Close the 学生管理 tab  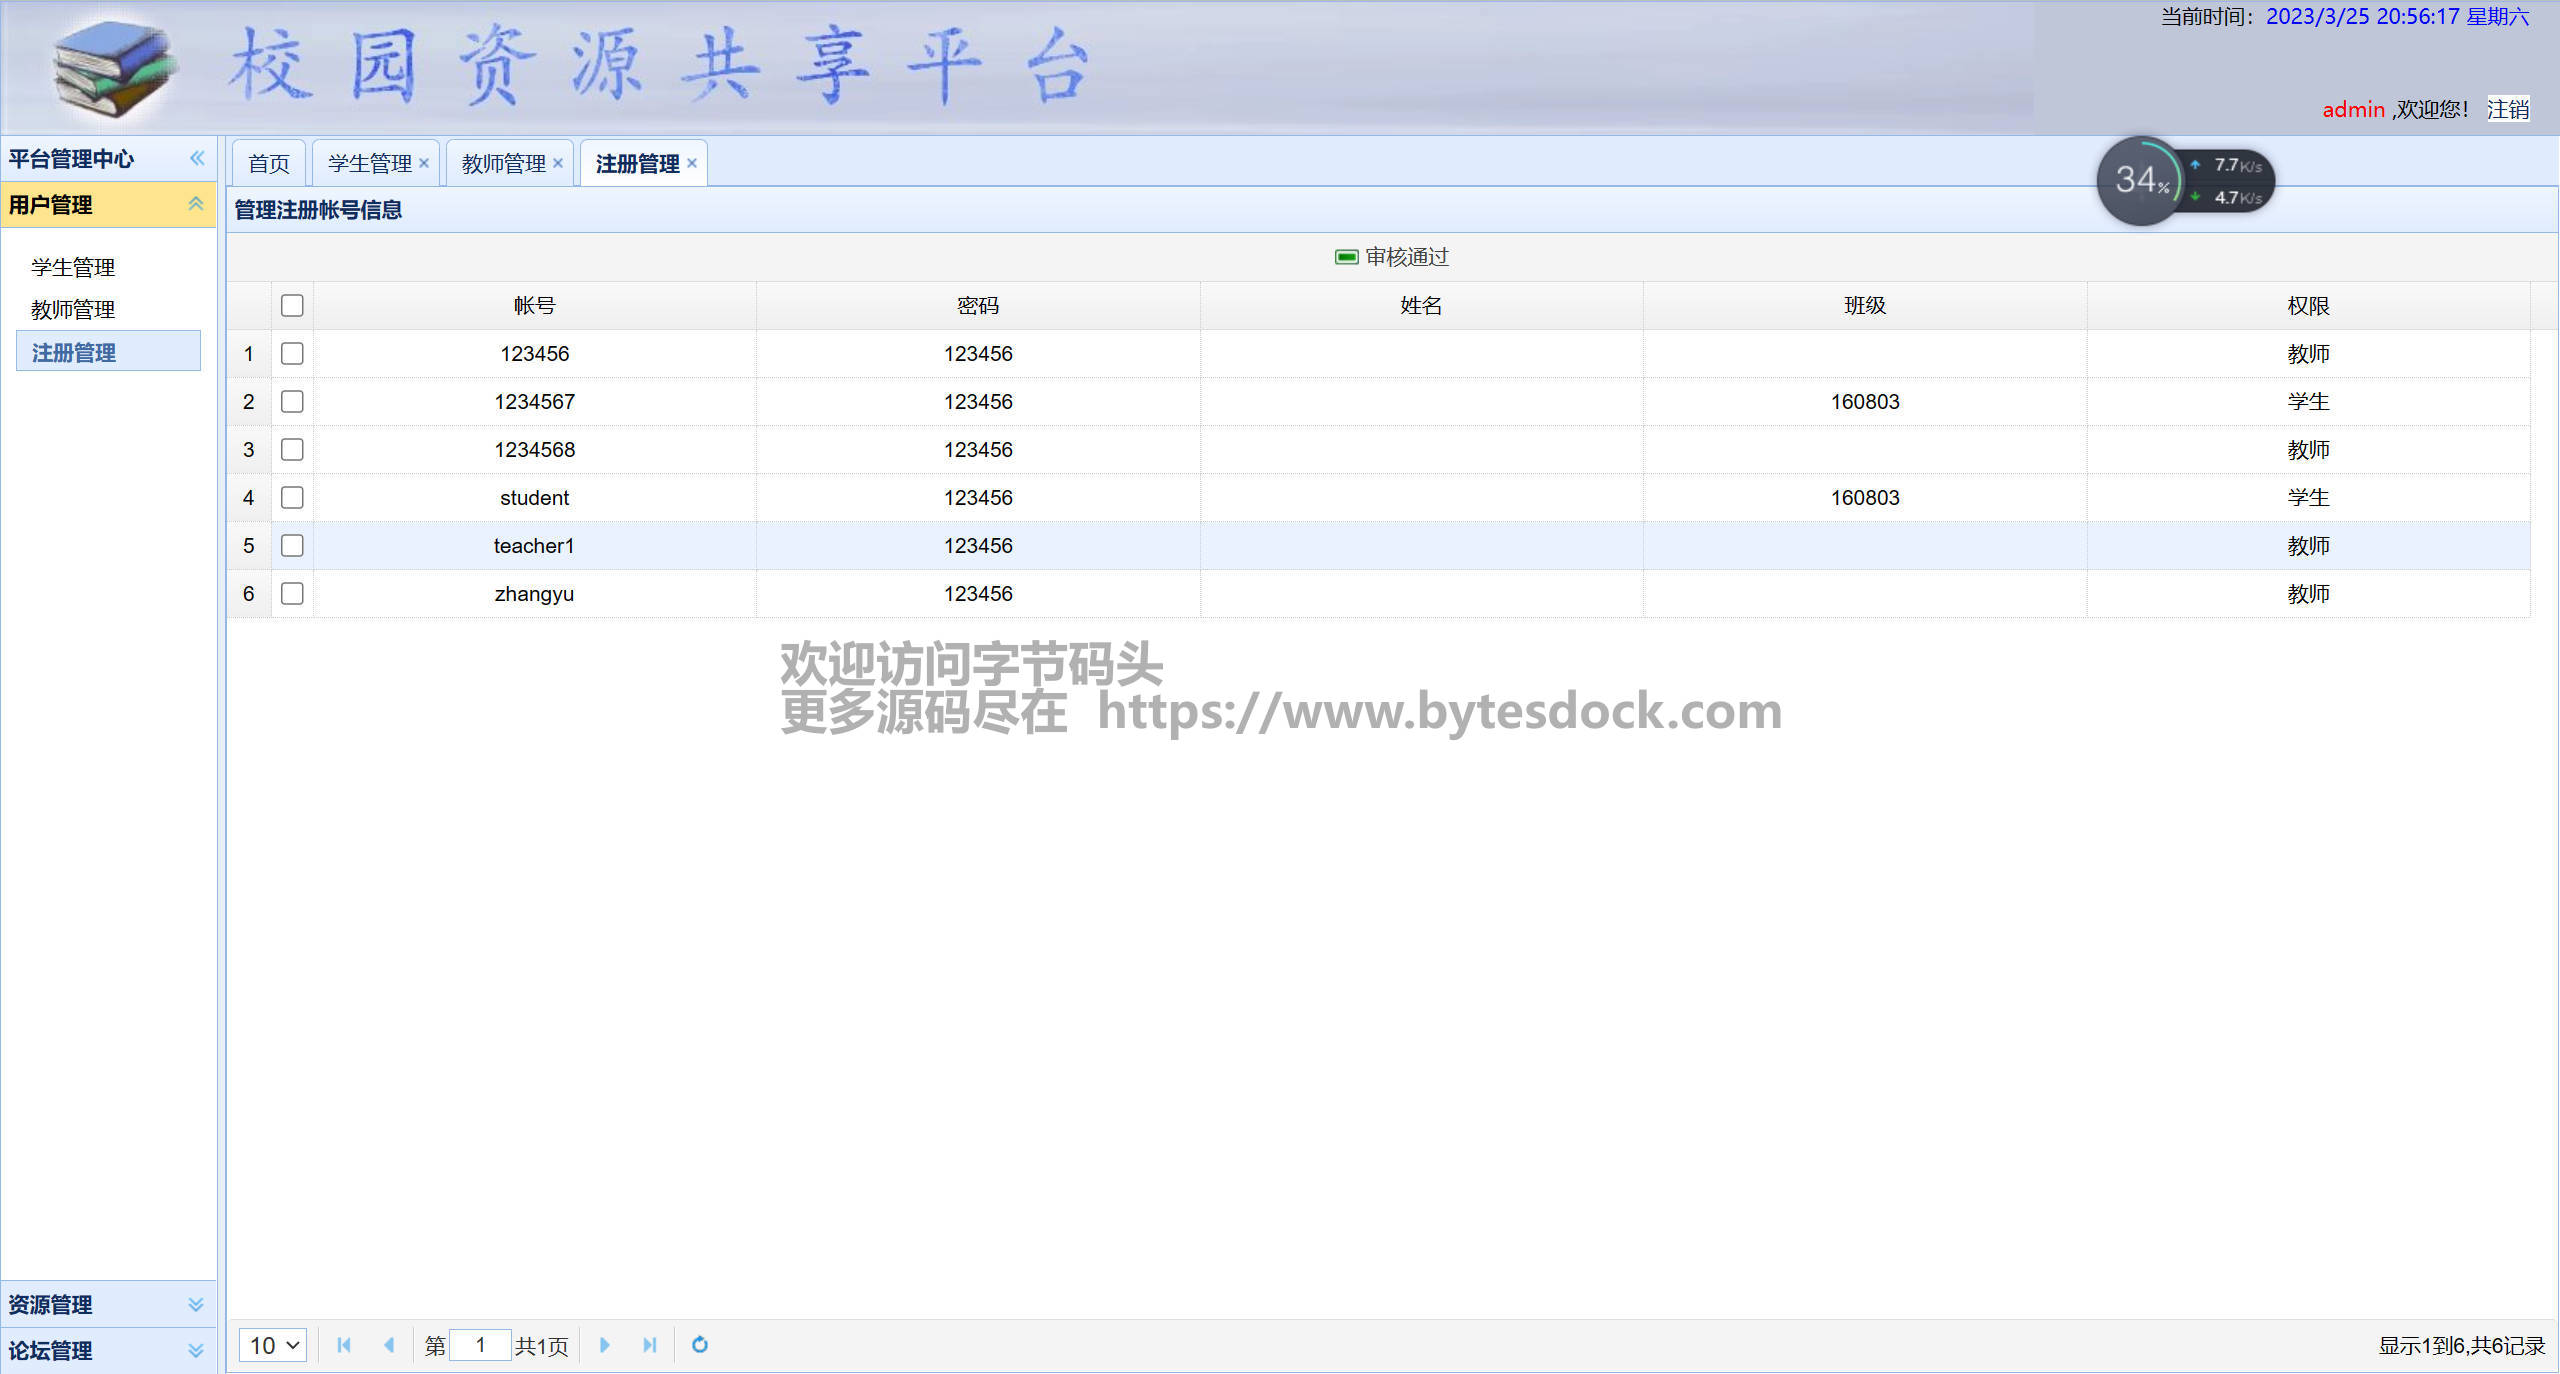[x=424, y=163]
